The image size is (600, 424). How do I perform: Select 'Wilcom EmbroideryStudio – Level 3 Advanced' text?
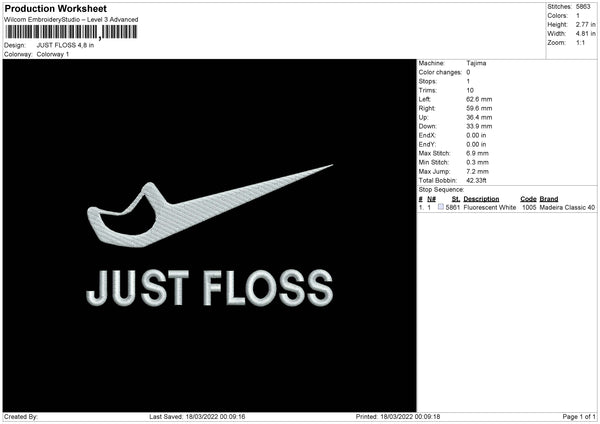[71, 20]
